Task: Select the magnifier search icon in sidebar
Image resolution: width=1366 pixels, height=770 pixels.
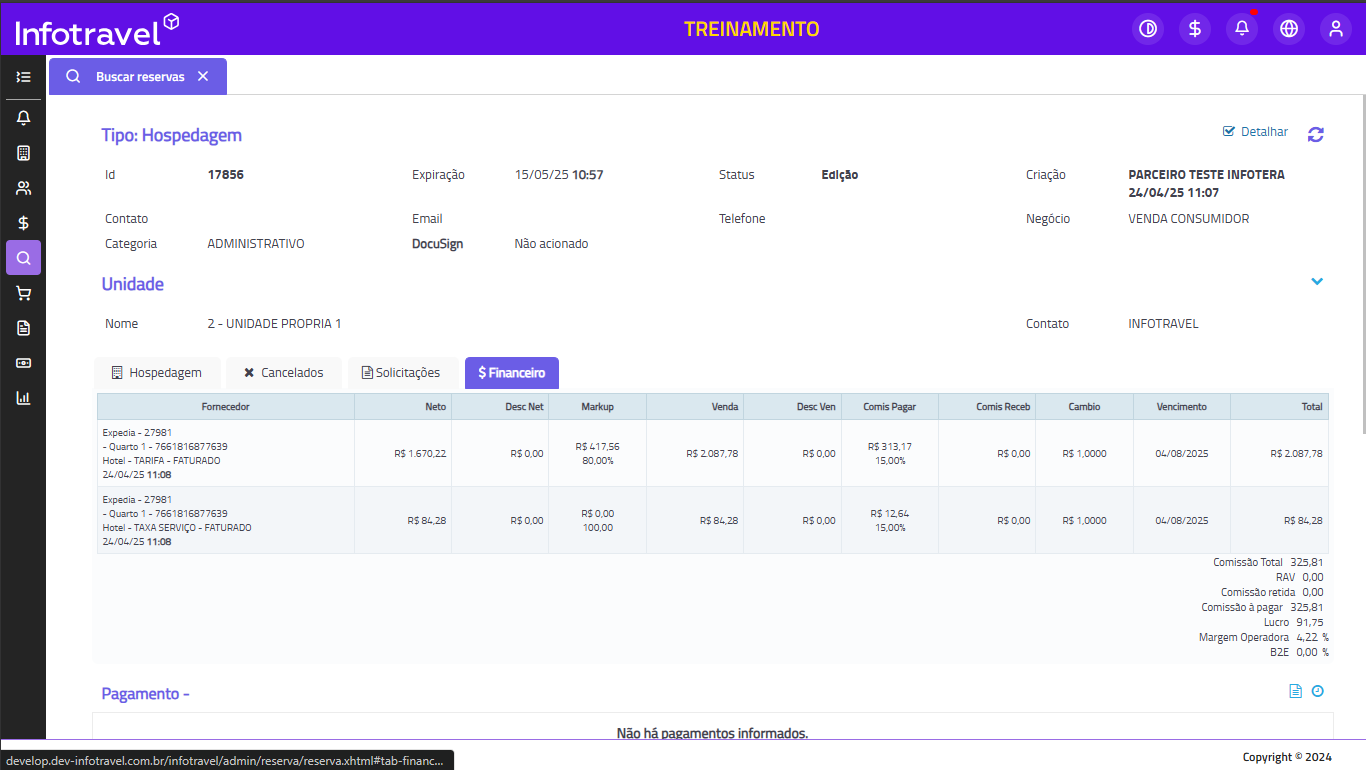Action: (x=23, y=258)
